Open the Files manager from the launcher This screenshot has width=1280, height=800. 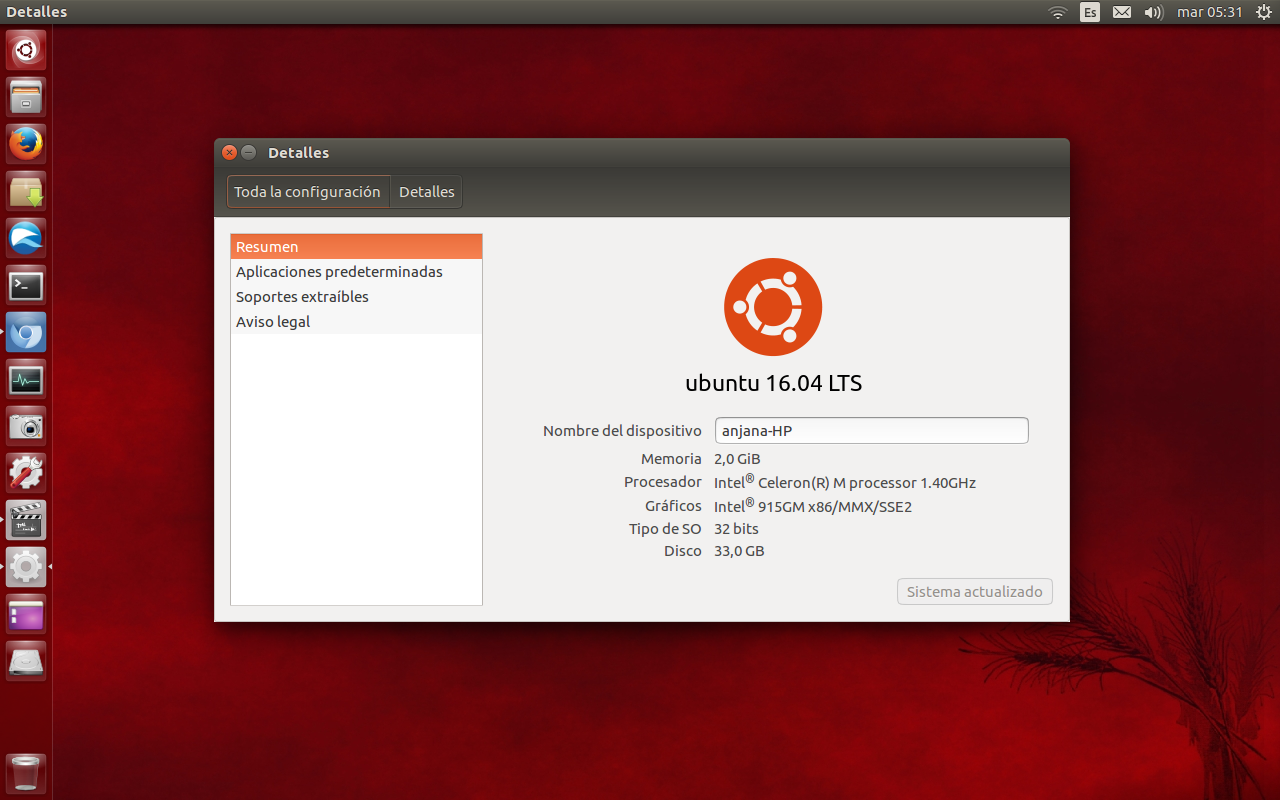pos(26,97)
